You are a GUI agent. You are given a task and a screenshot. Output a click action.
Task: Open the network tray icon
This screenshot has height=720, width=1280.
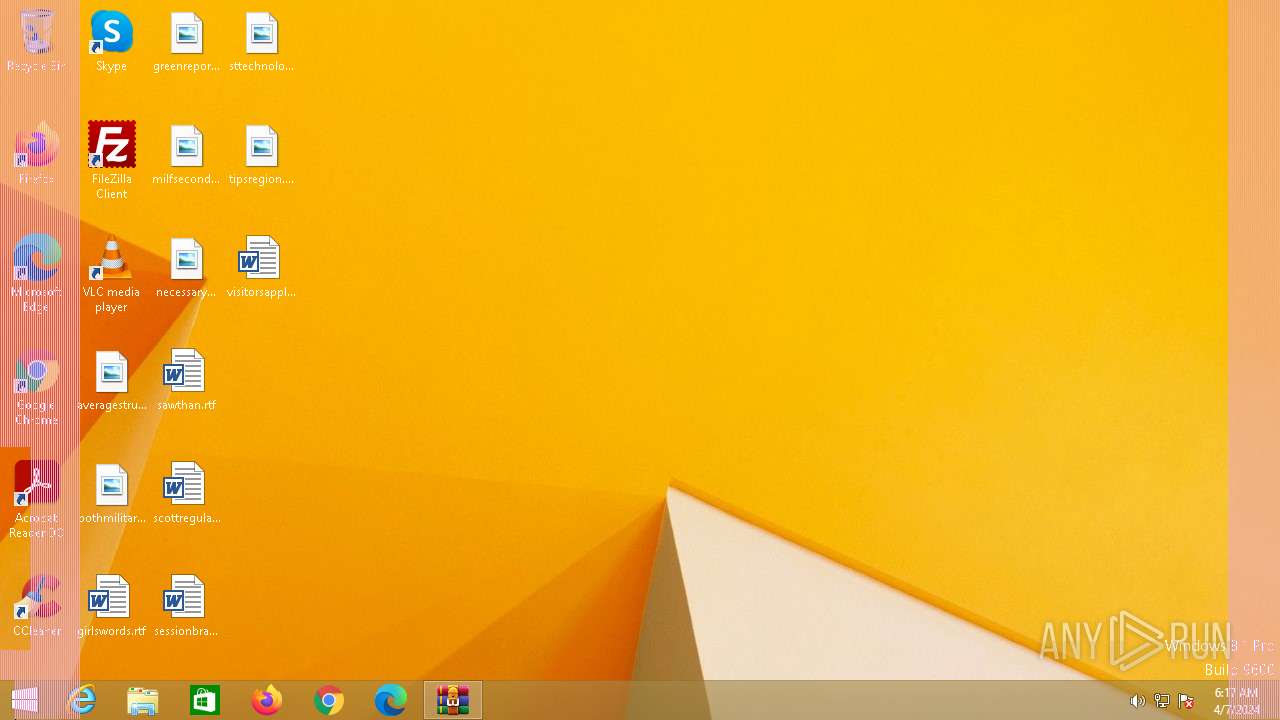pos(1162,701)
